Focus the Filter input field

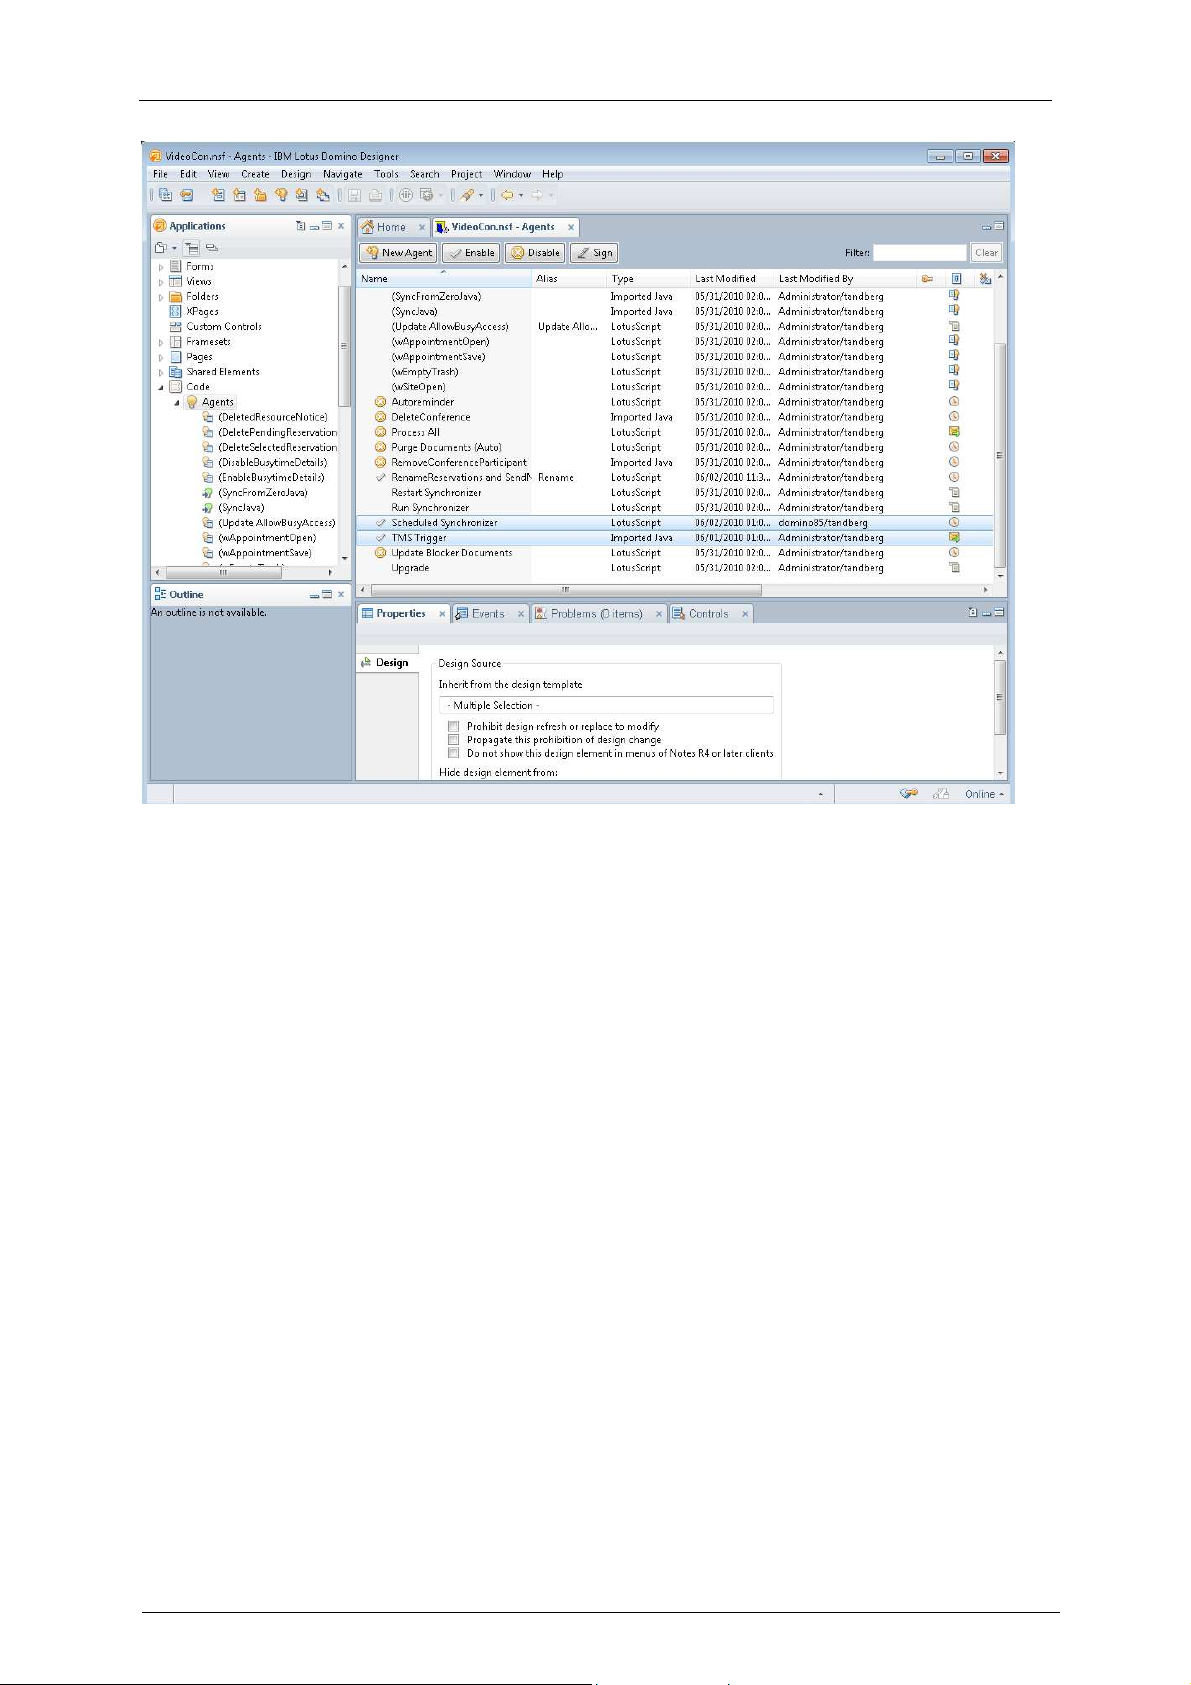click(x=919, y=253)
